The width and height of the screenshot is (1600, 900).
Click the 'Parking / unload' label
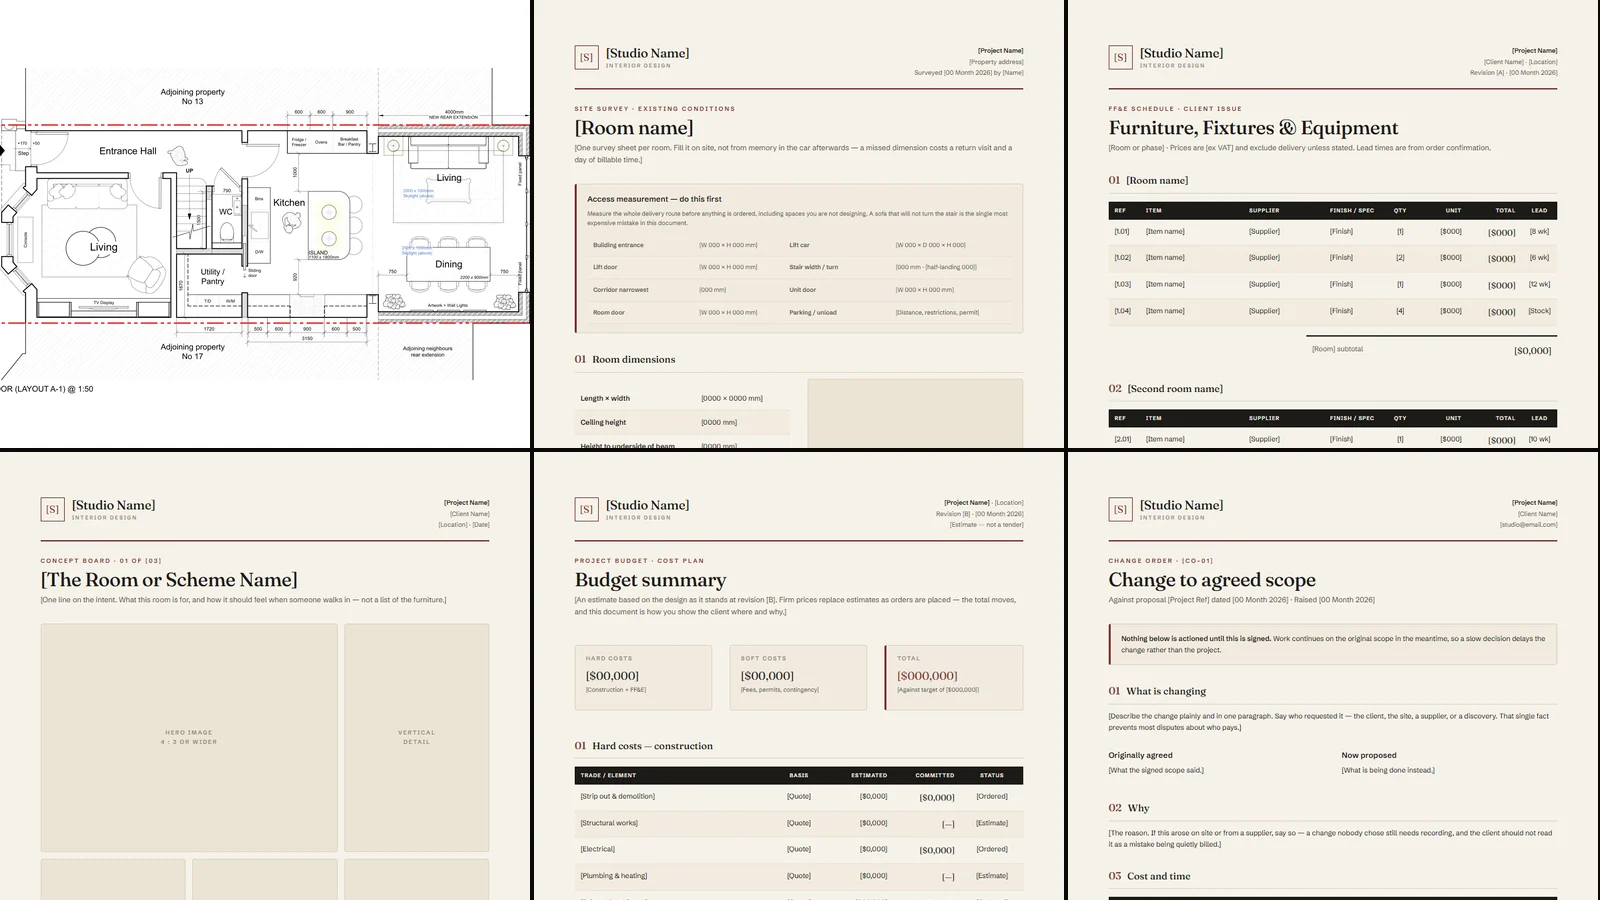(813, 312)
